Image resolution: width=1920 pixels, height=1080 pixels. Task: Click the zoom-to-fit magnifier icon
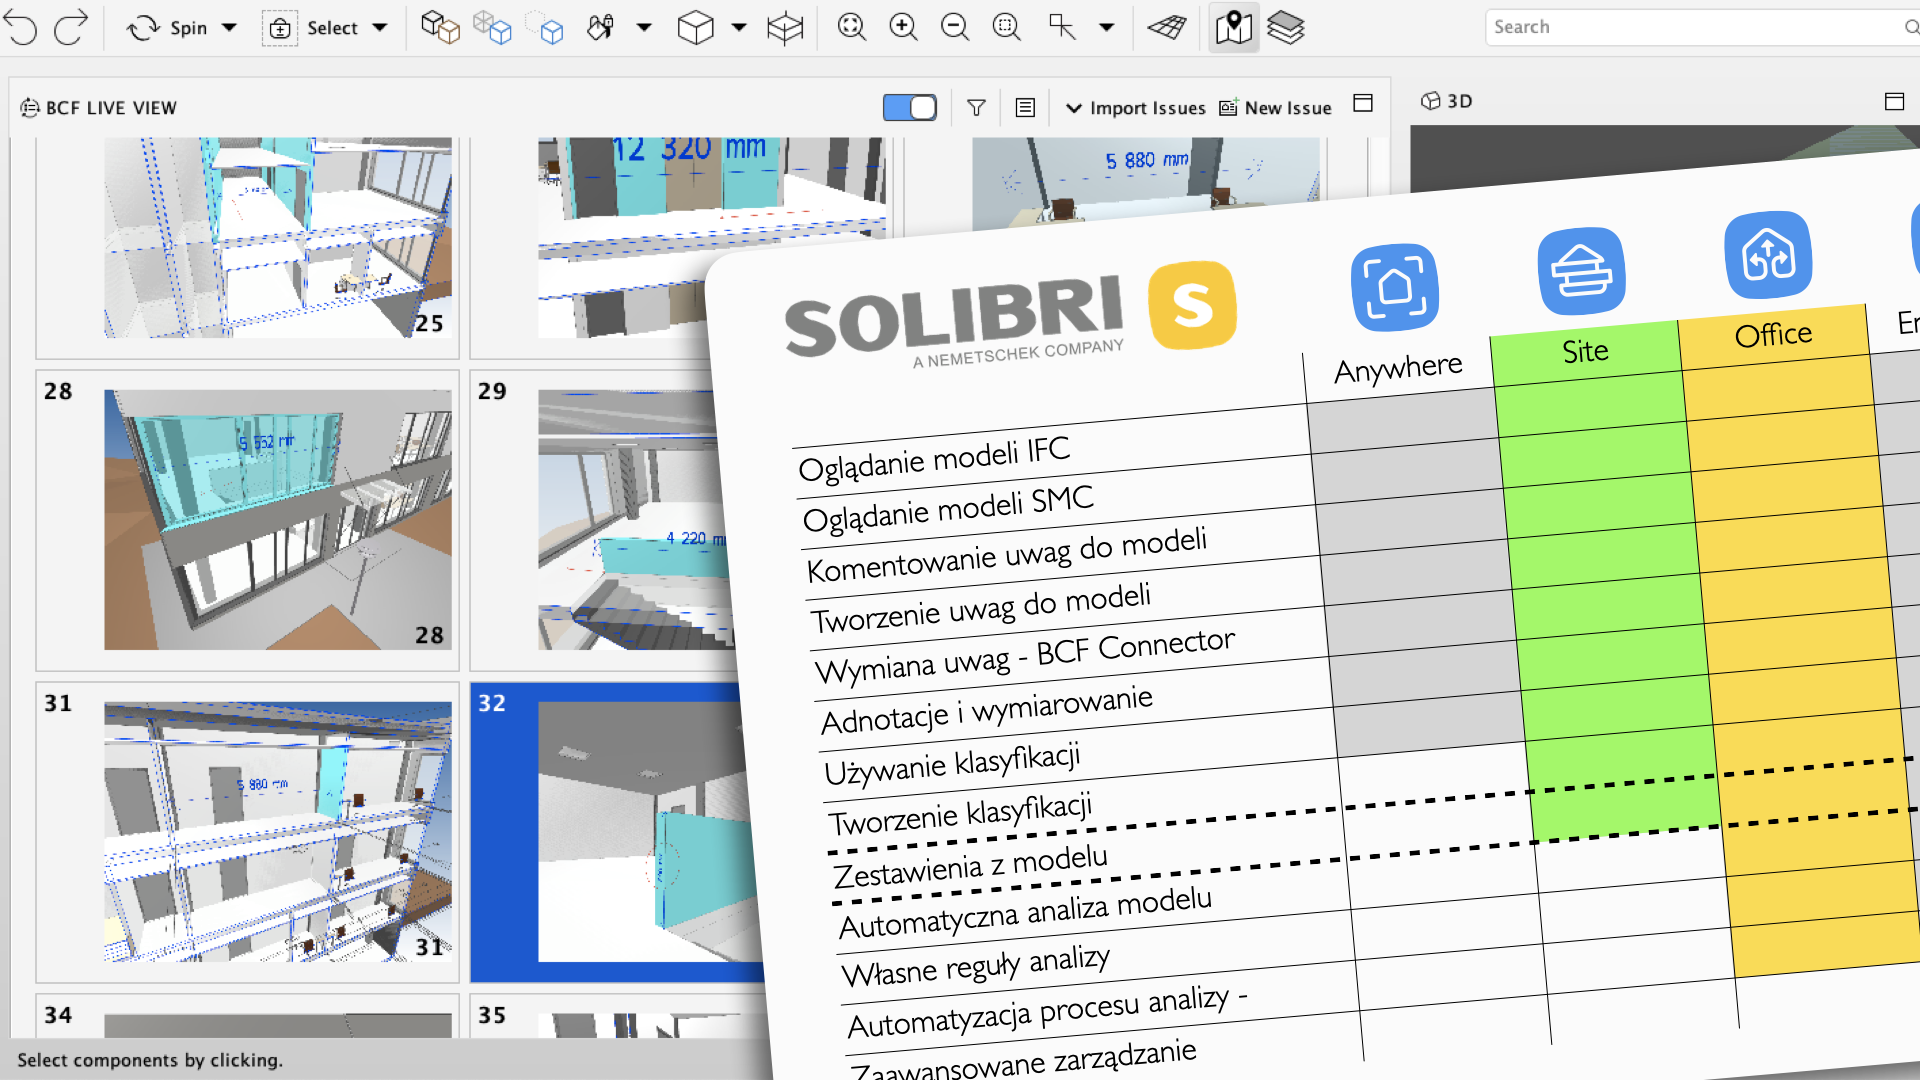click(851, 28)
